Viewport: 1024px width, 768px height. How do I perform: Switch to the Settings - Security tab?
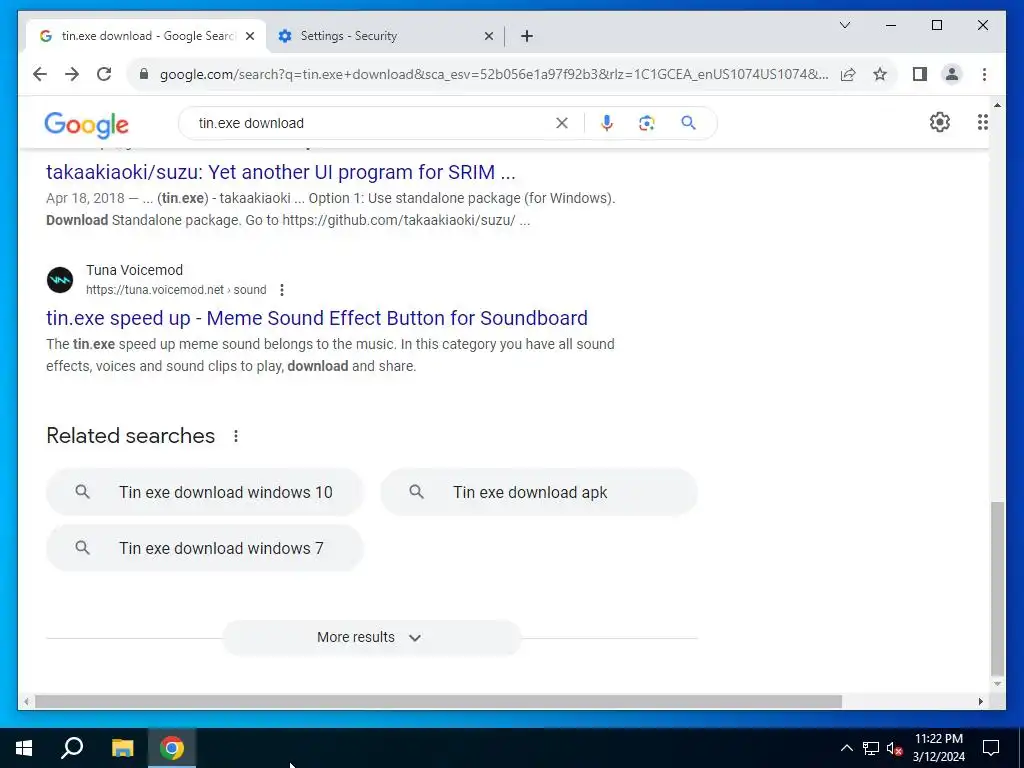coord(385,36)
